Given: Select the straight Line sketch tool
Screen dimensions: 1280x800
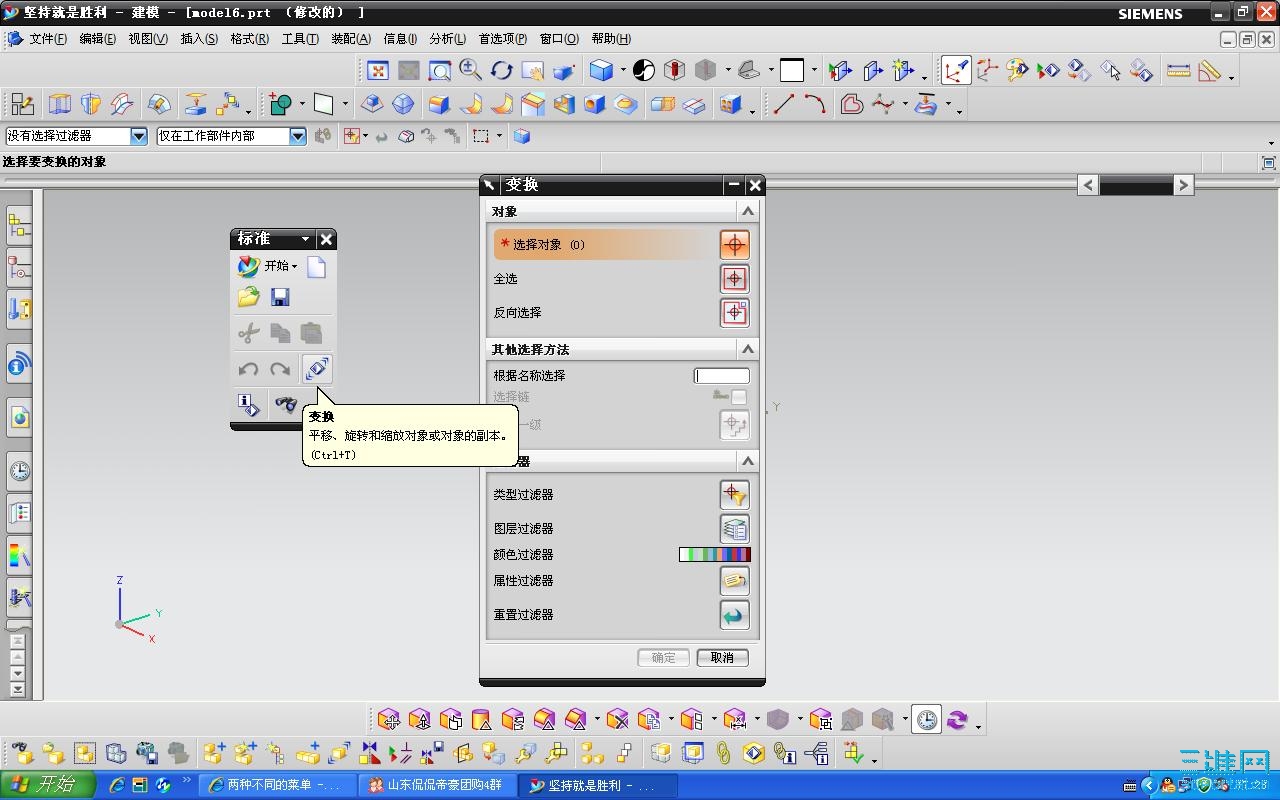Looking at the screenshot, I should (784, 104).
